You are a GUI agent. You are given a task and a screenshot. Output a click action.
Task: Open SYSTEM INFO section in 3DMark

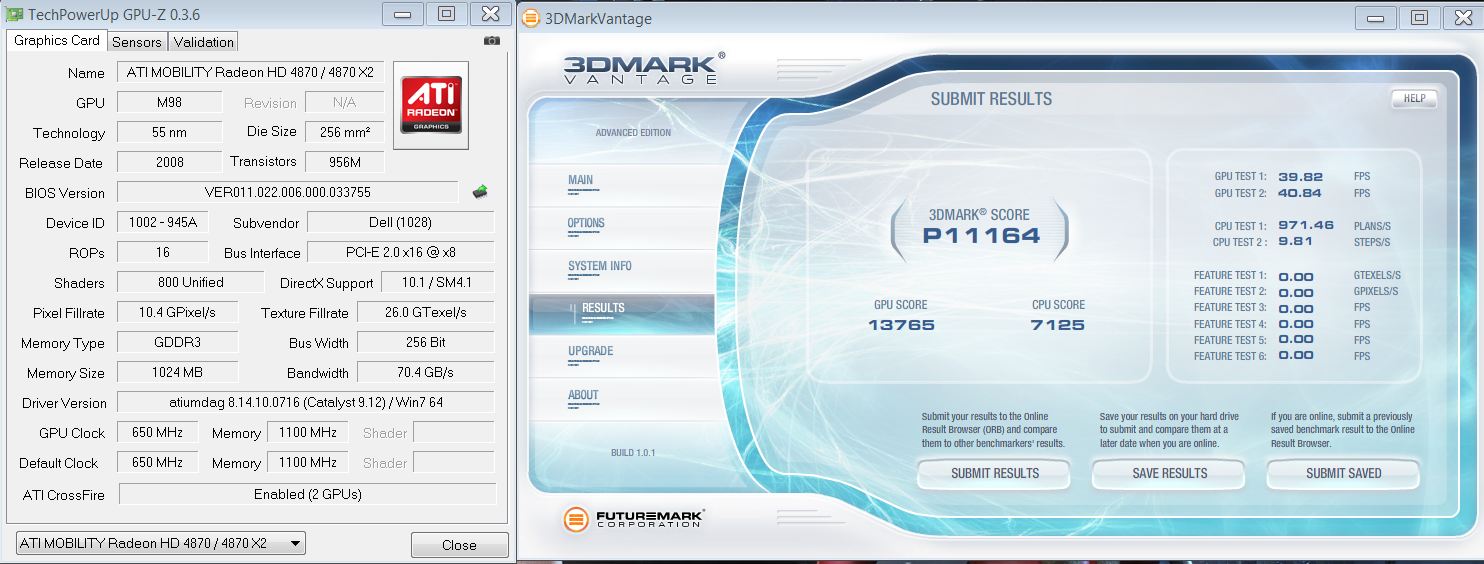click(600, 267)
